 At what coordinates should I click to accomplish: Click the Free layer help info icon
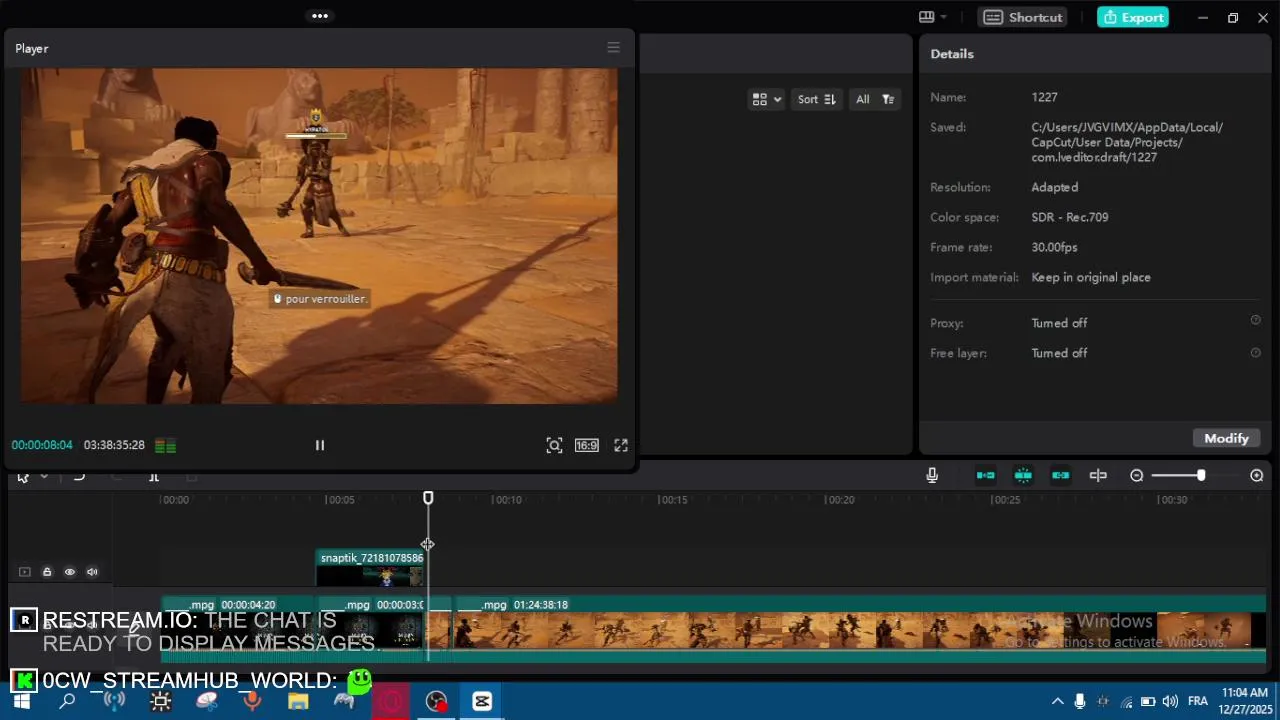pos(1256,351)
